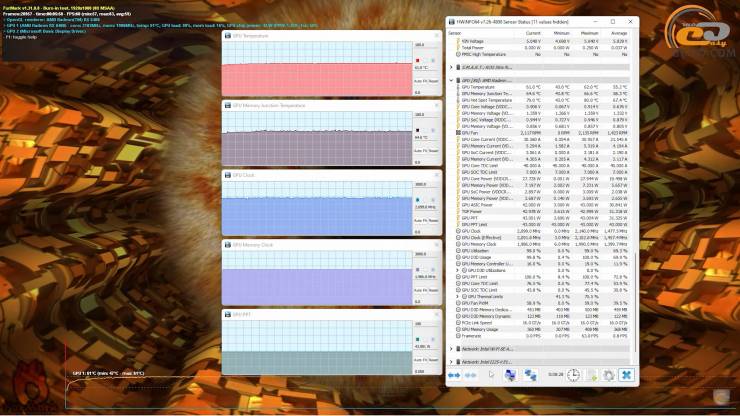Click Reset in GPU PPT graph
Viewport: 740px width, 416px height.
[x=434, y=360]
